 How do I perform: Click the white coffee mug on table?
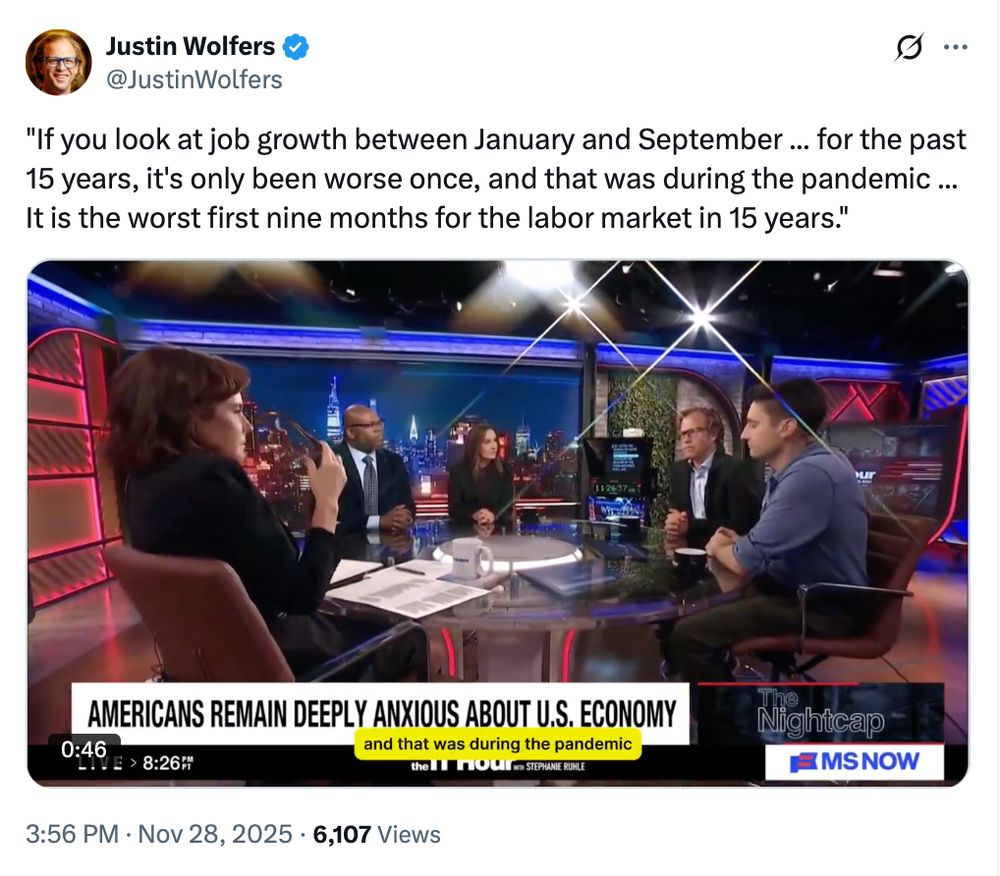(471, 557)
